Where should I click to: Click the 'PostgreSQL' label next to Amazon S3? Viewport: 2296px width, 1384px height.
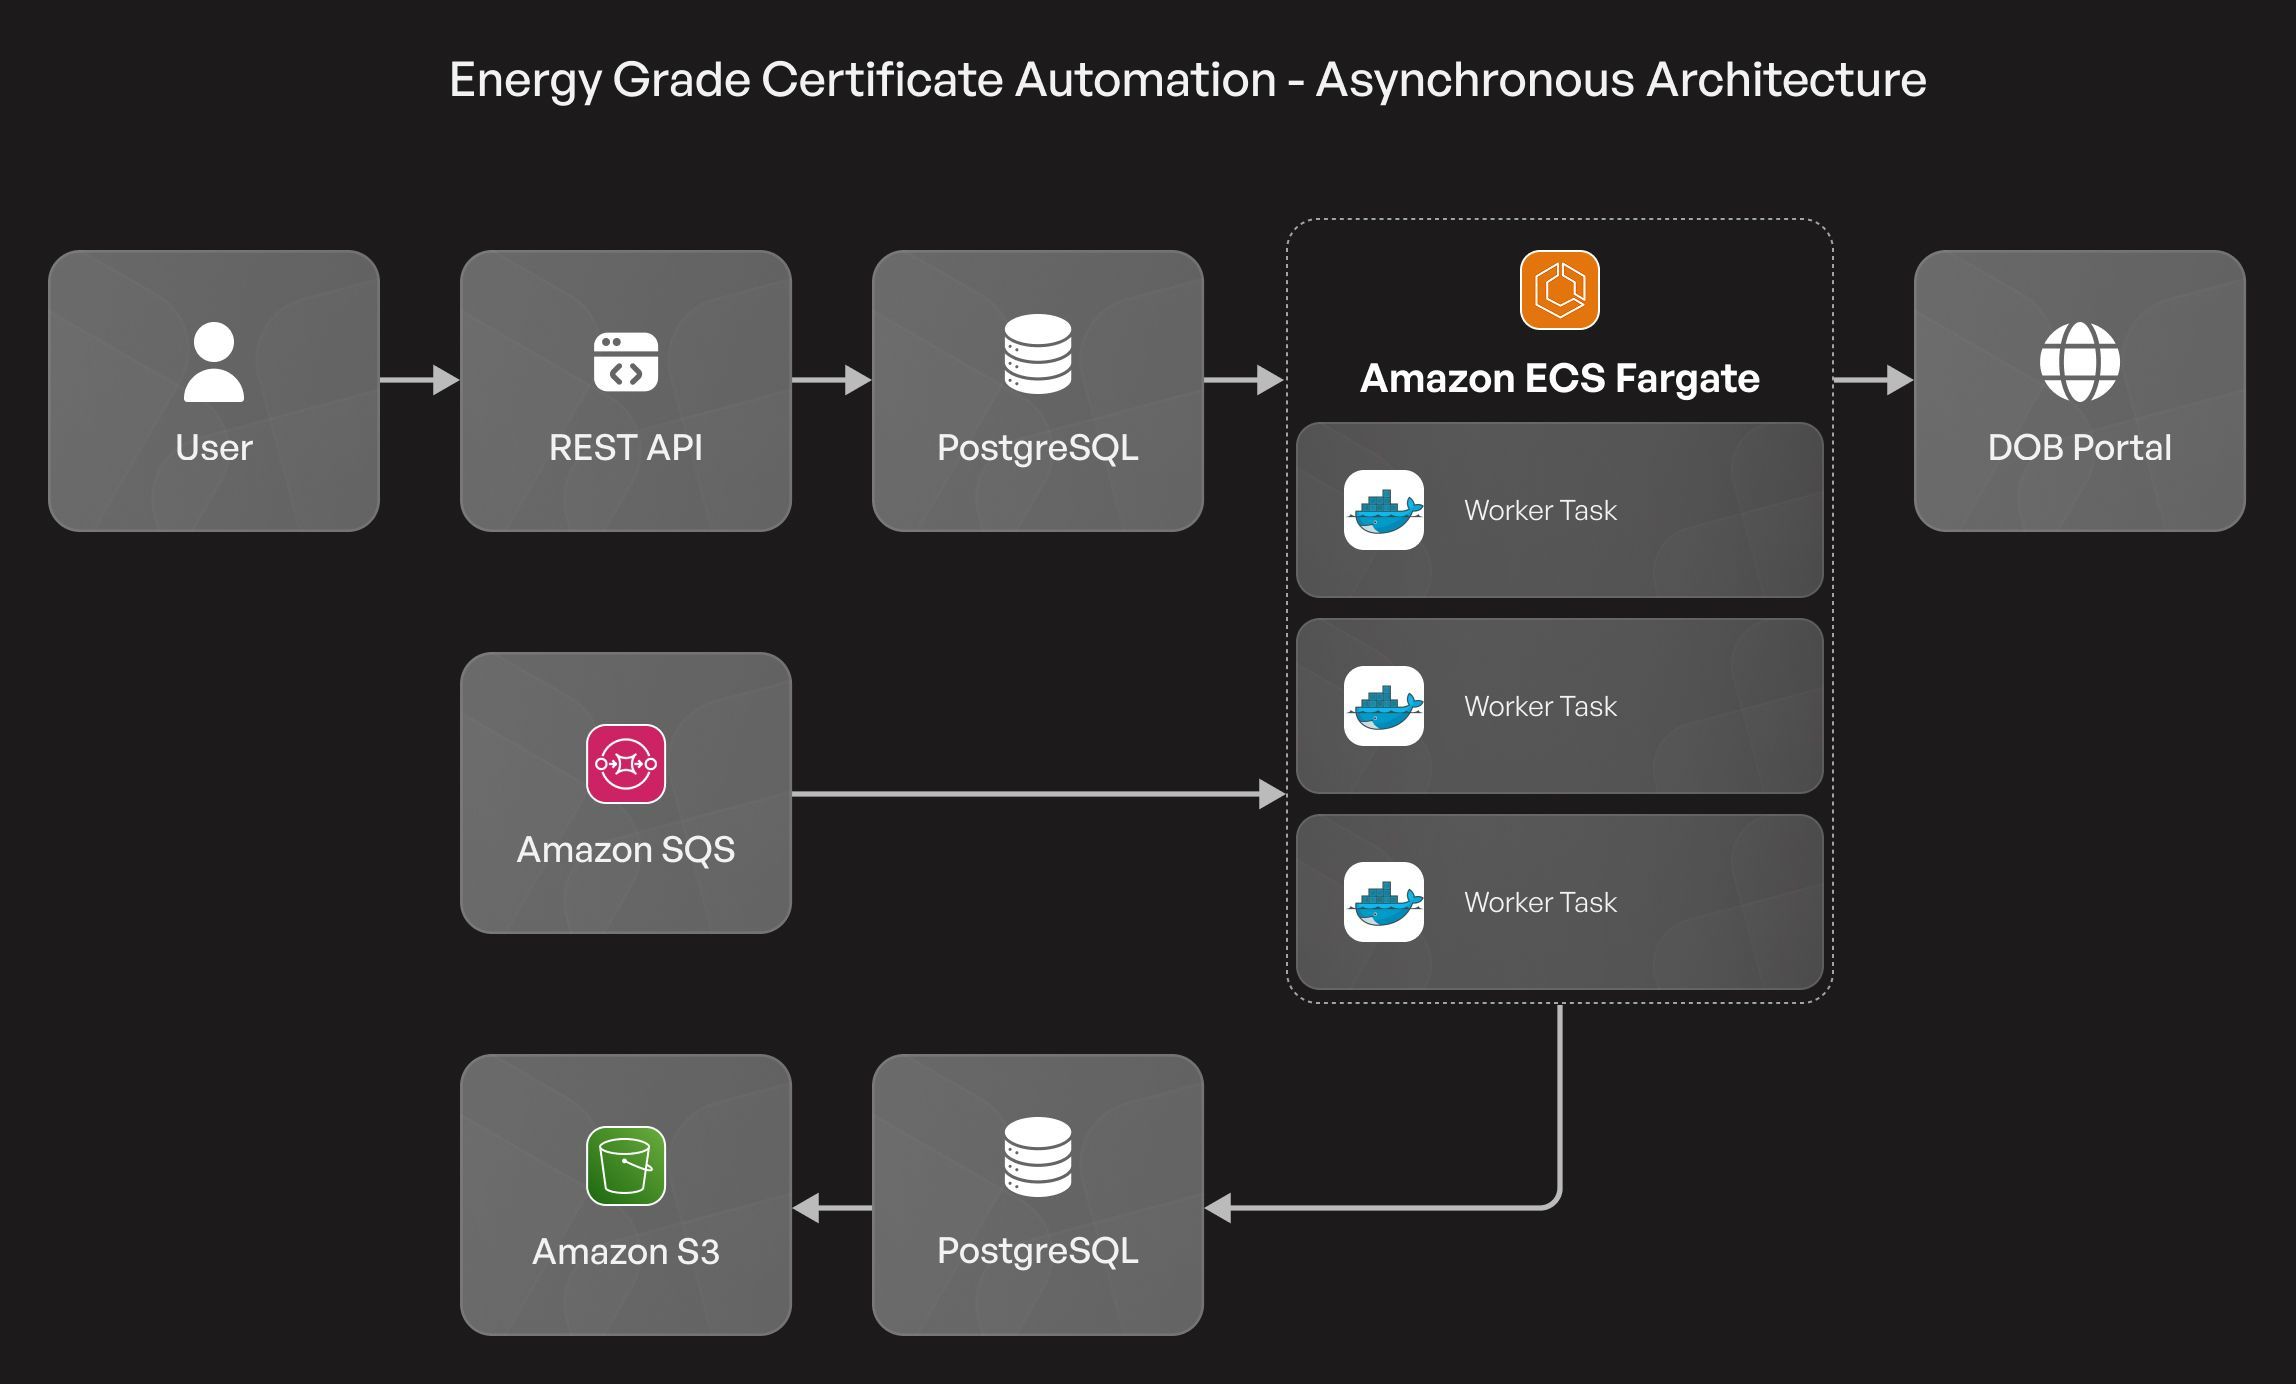pos(1038,1252)
